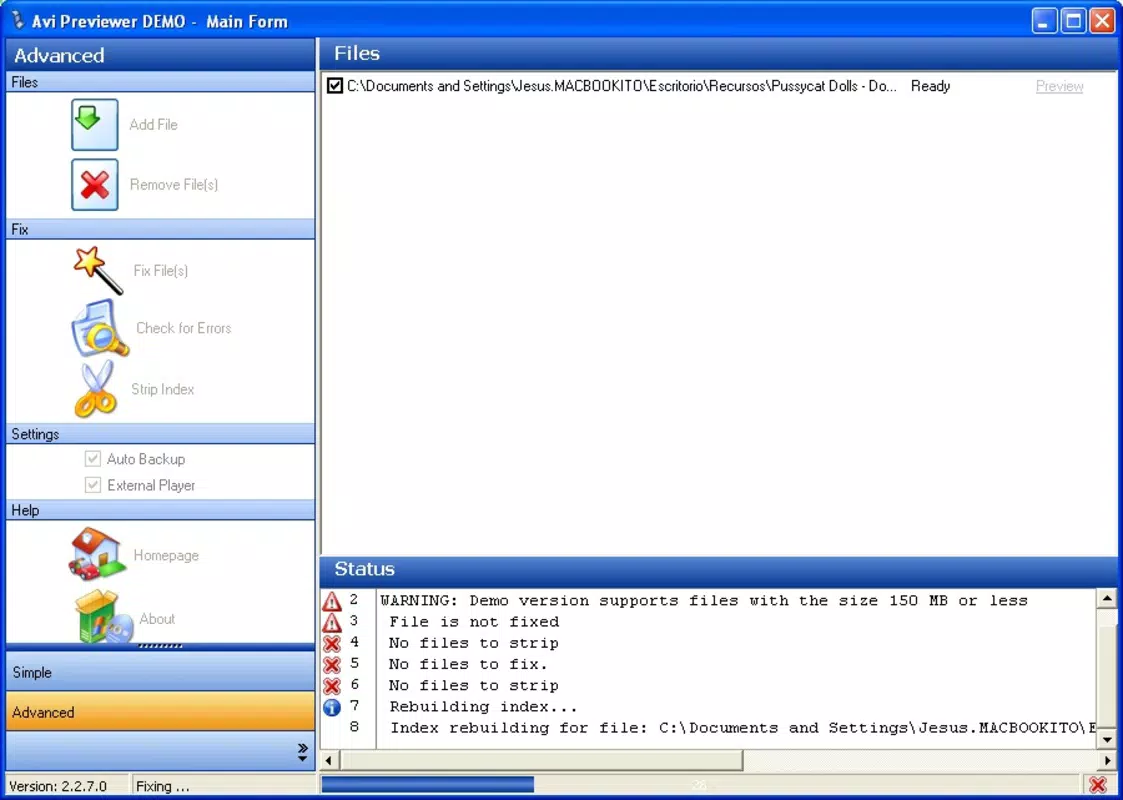1123x800 pixels.
Task: Click the 'Index rebuilding for file' message
Action: pos(742,728)
